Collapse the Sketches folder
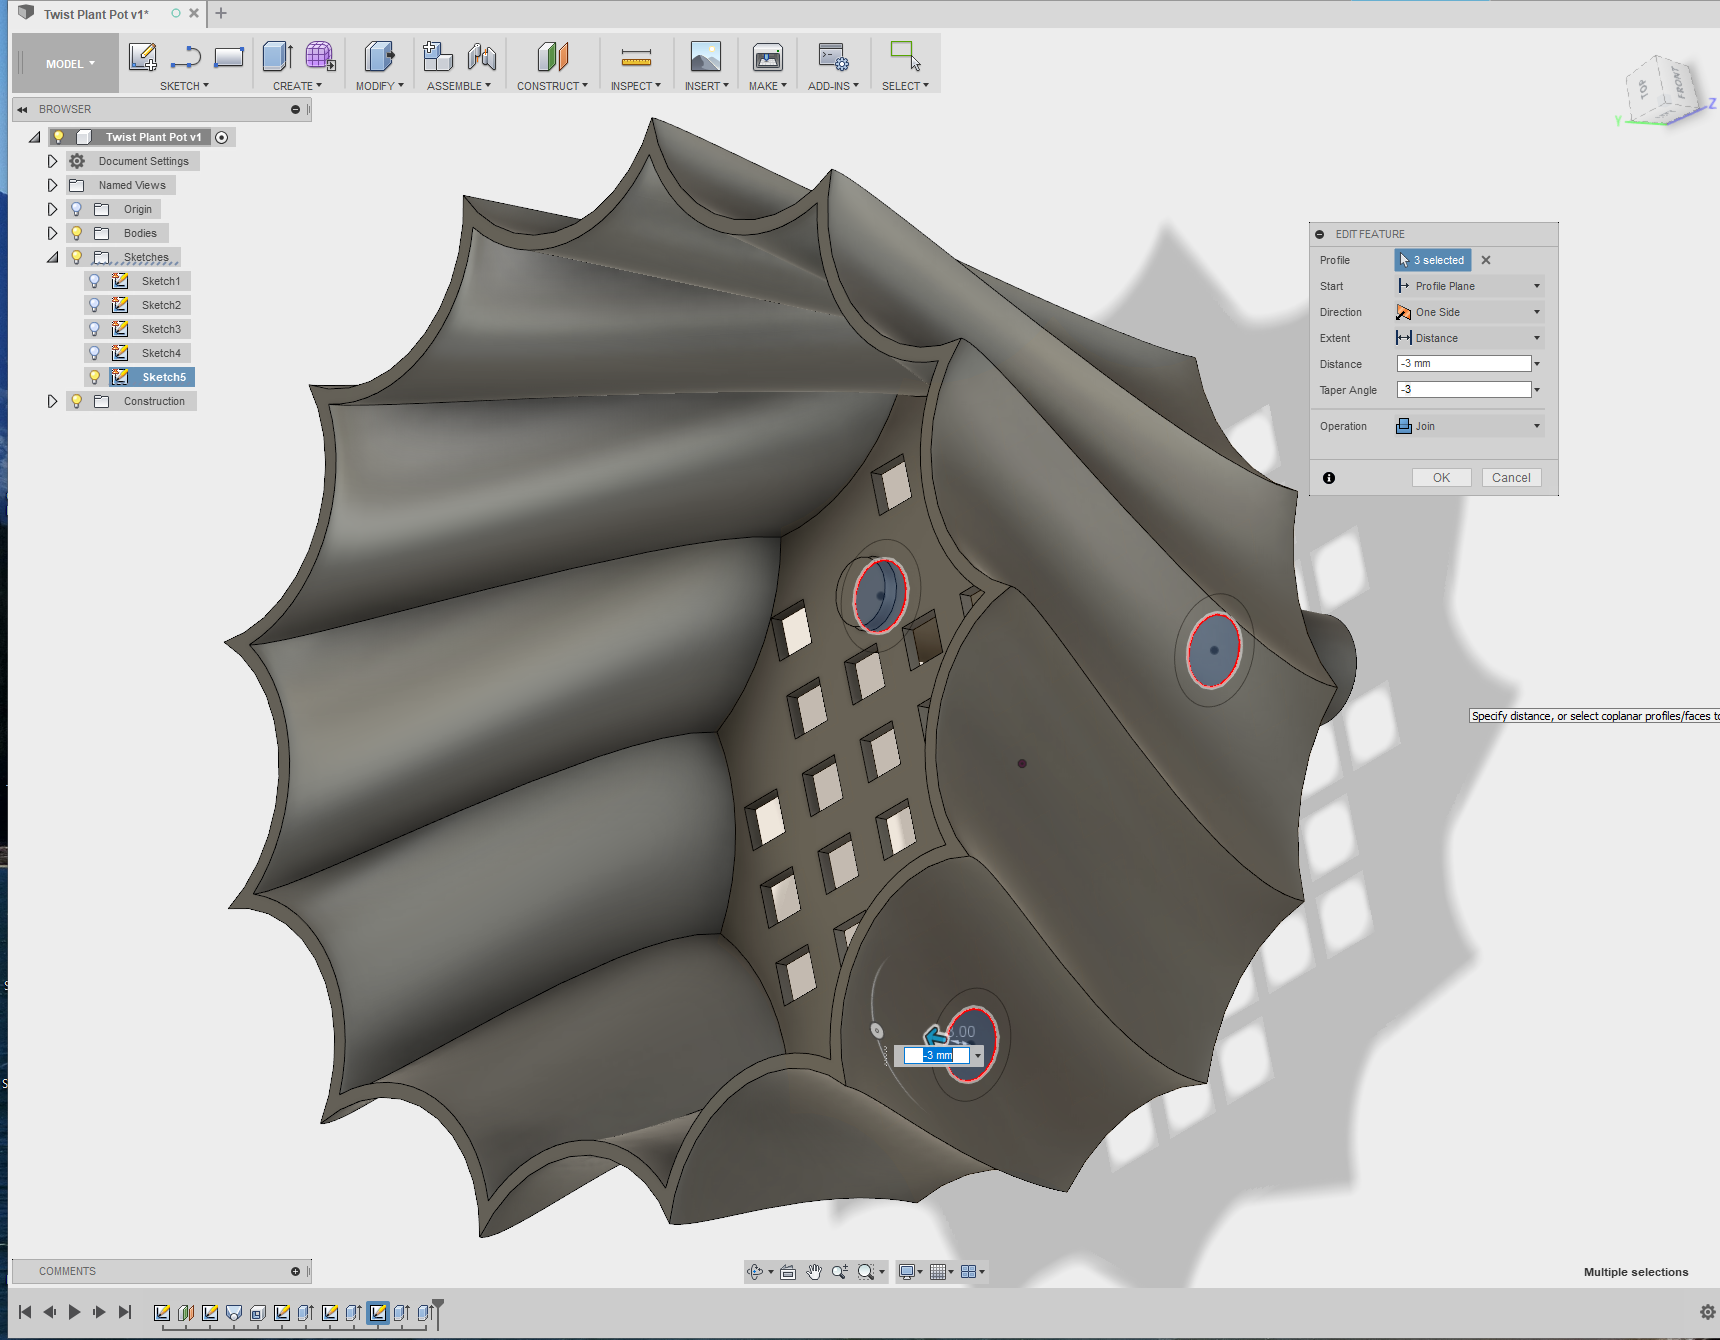 pos(52,257)
